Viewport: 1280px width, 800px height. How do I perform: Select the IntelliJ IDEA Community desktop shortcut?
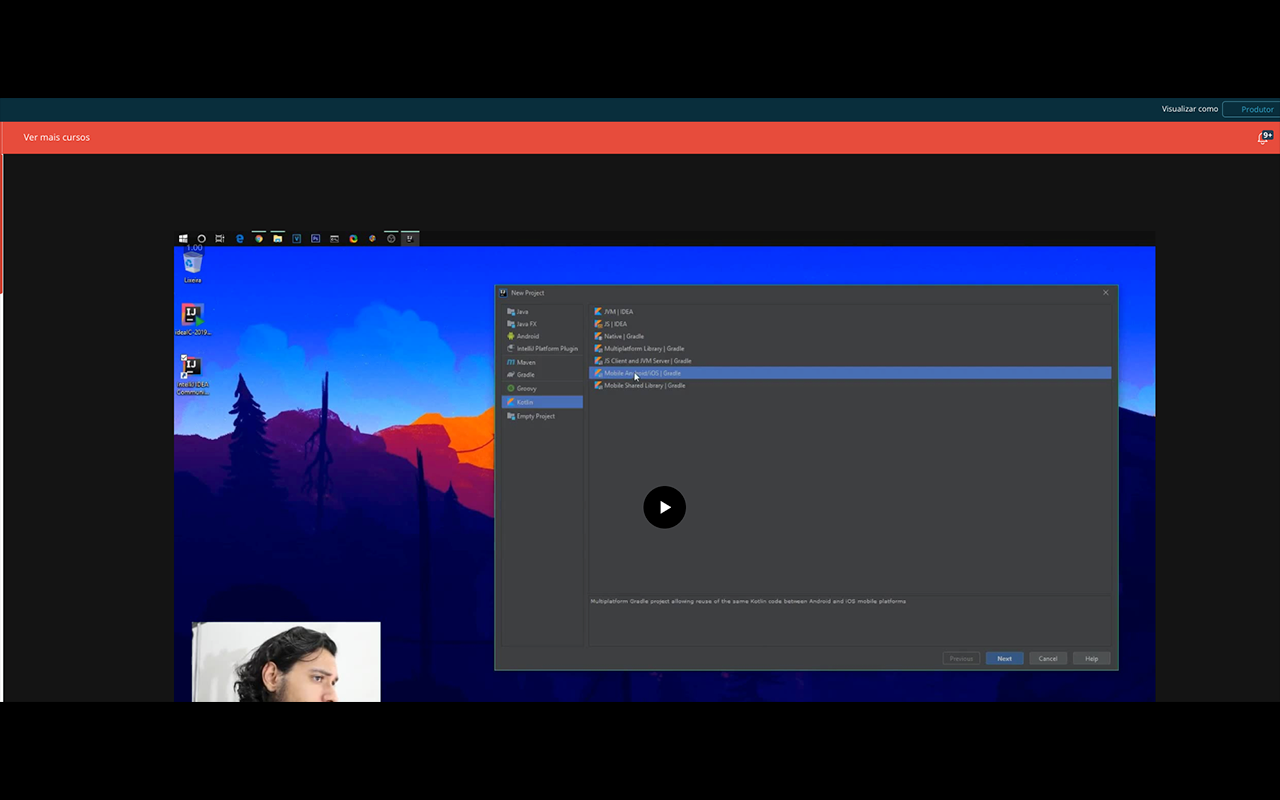coord(193,375)
